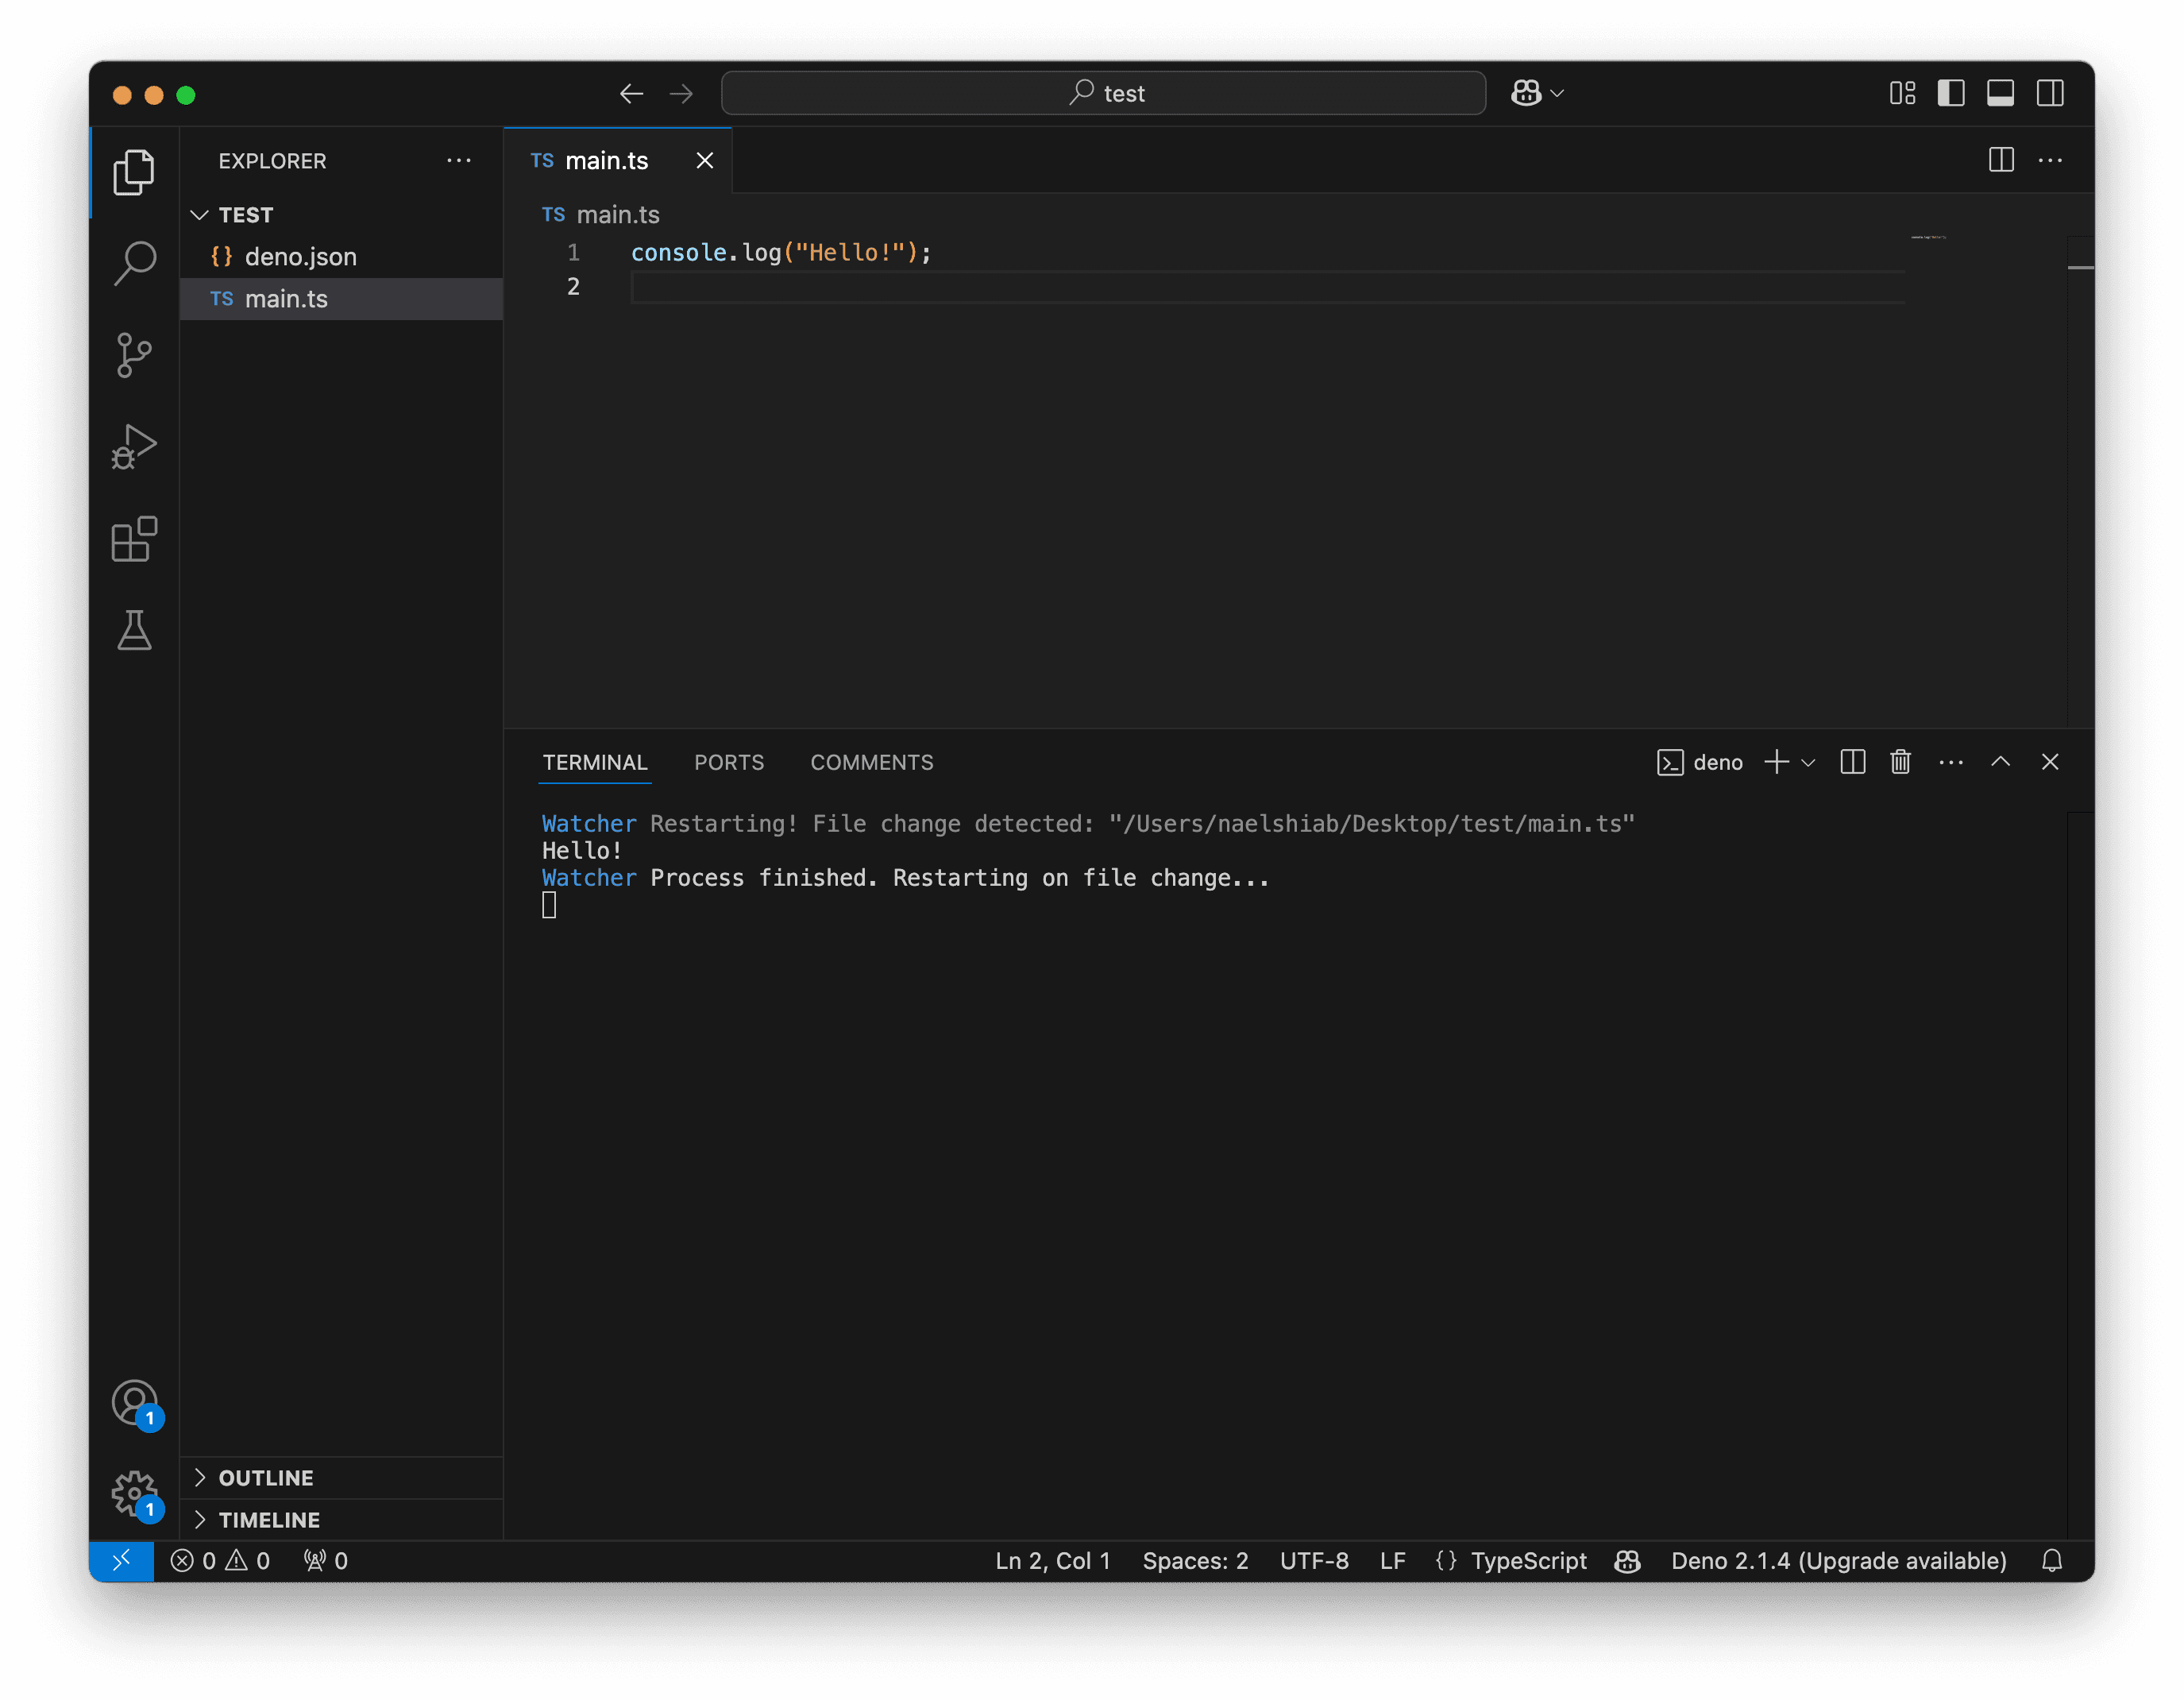
Task: Select the main.ts editor tab
Action: pos(618,160)
